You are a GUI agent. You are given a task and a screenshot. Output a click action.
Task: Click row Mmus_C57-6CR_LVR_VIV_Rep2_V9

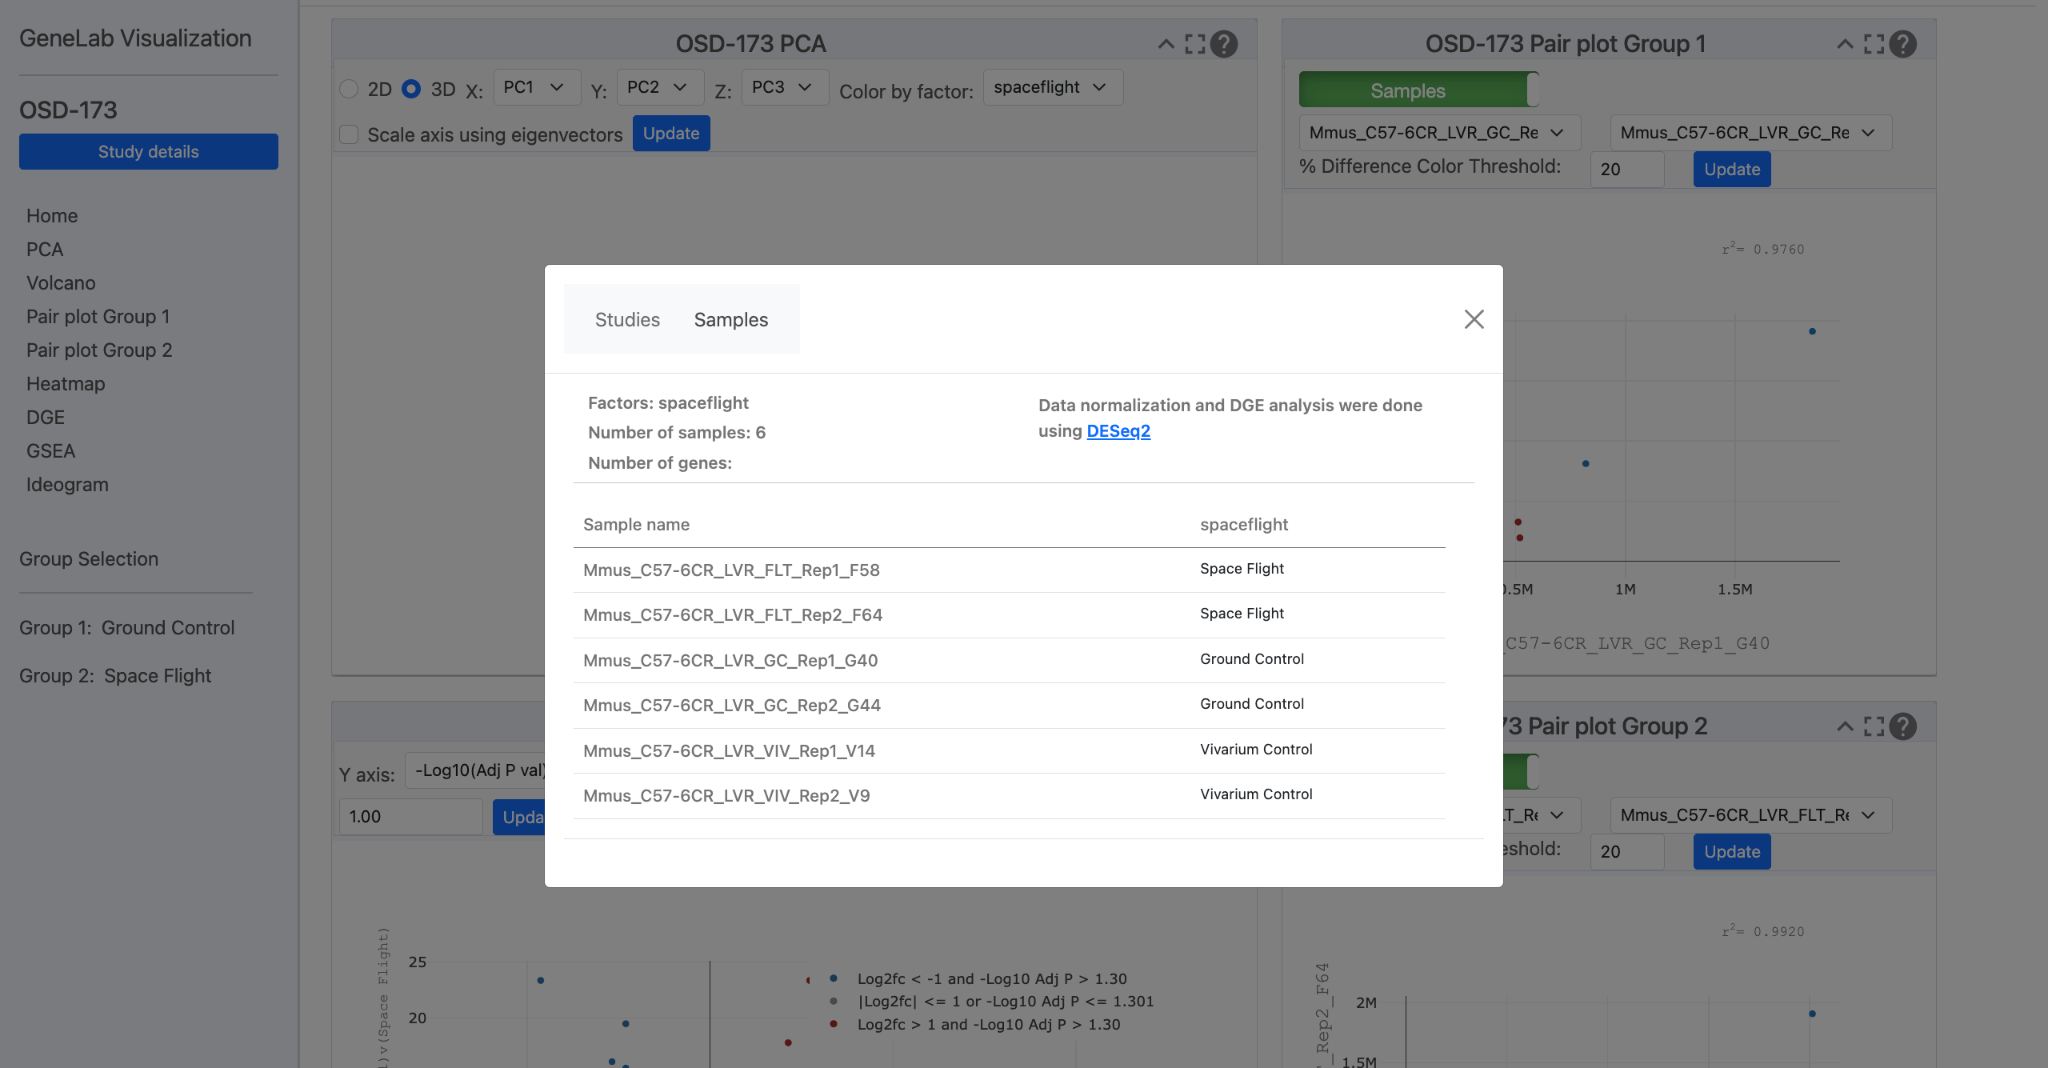[x=1009, y=796]
